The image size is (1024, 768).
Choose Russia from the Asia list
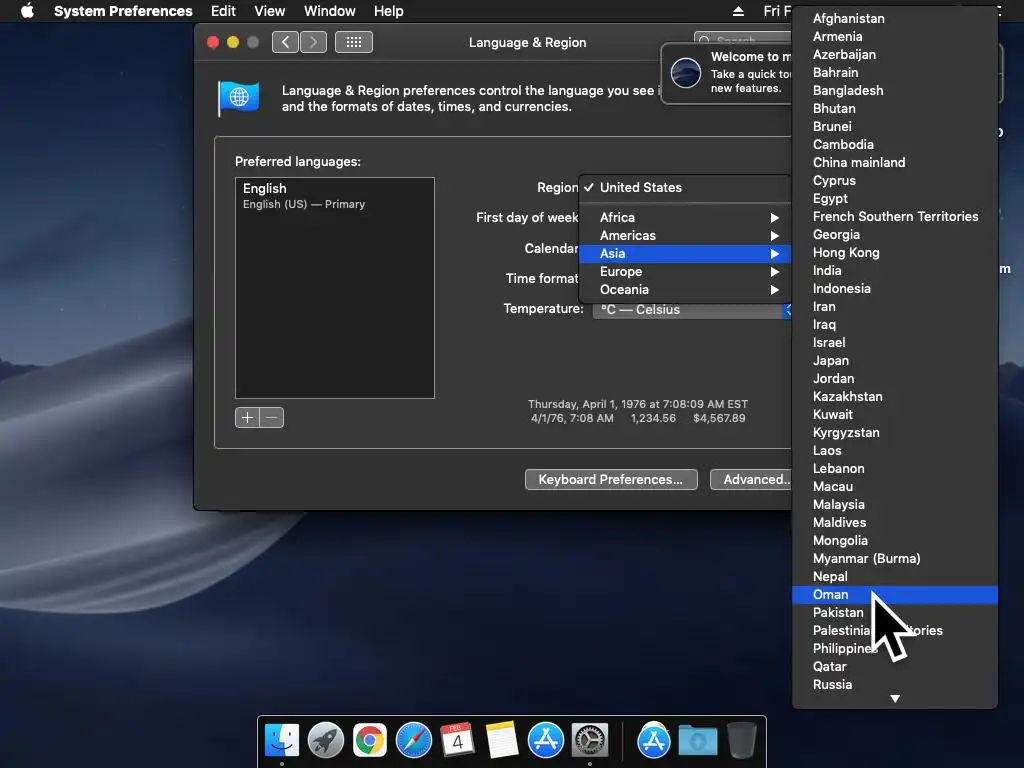pos(895,685)
